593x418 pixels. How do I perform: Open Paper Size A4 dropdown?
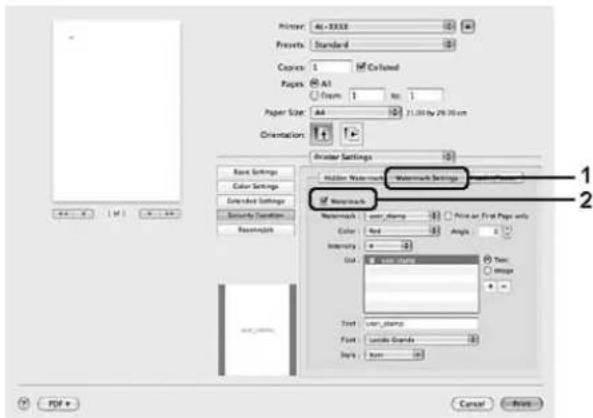click(355, 112)
